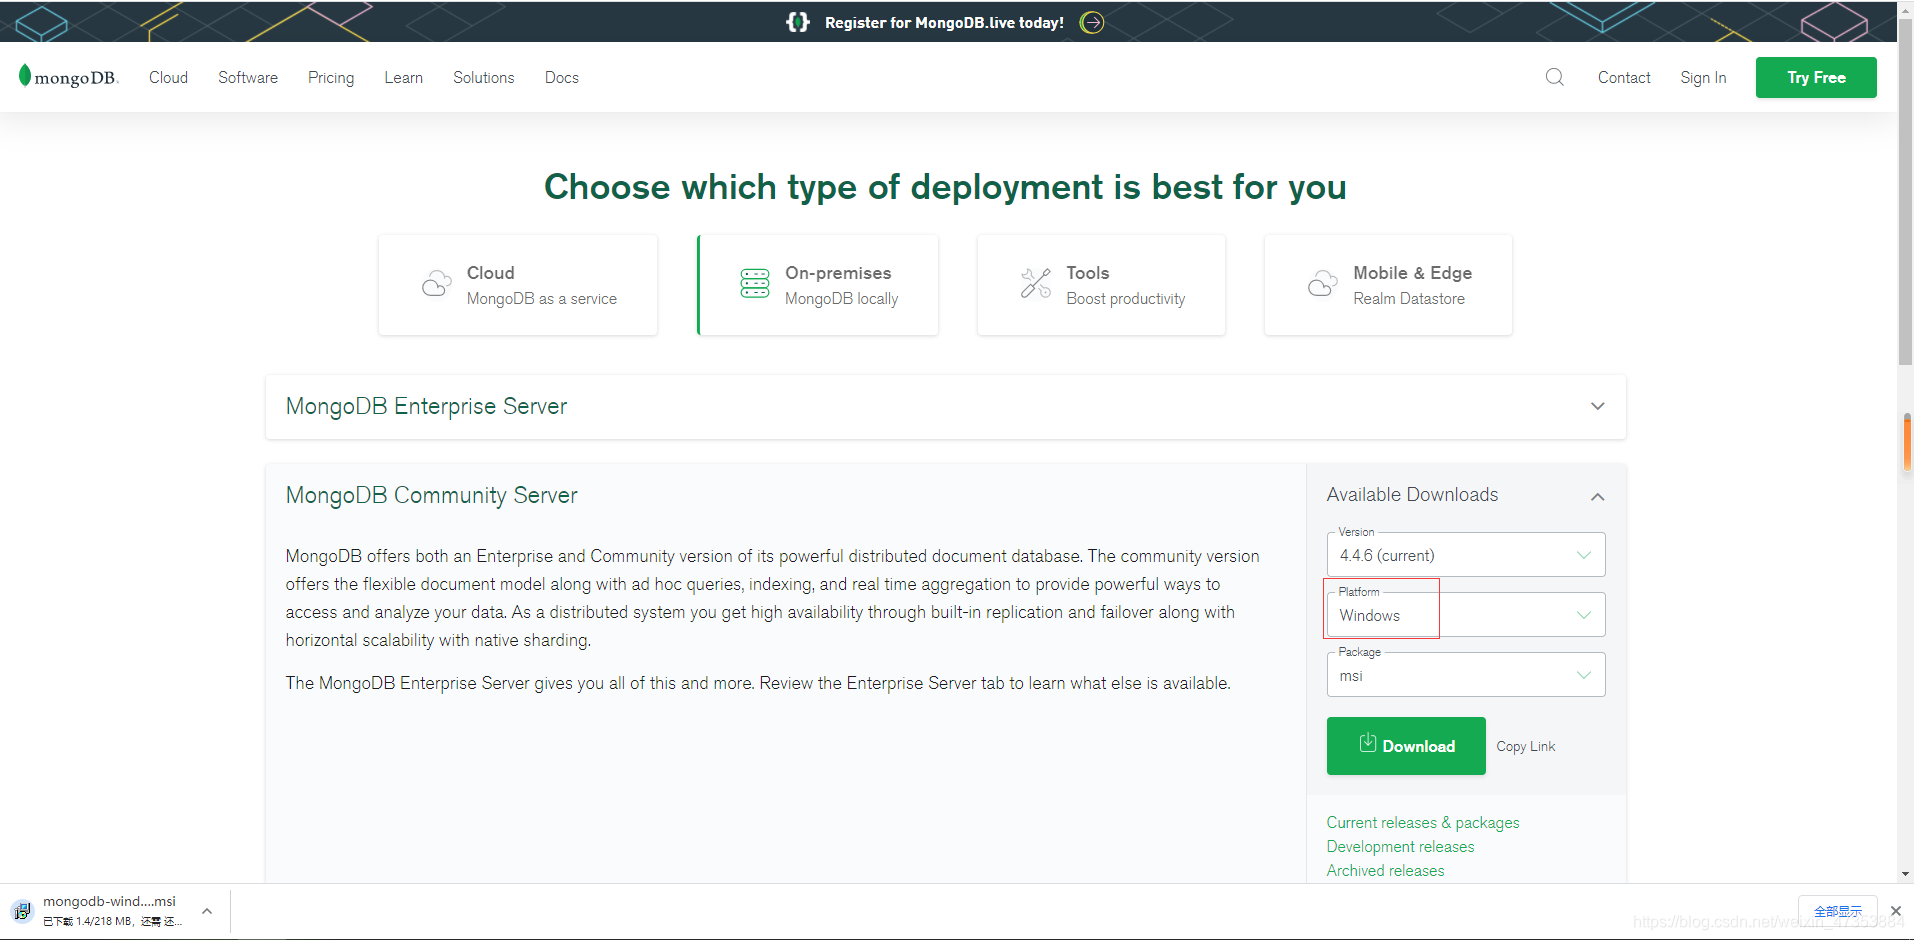The image size is (1914, 940).
Task: Close the browser download bar
Action: (1896, 911)
